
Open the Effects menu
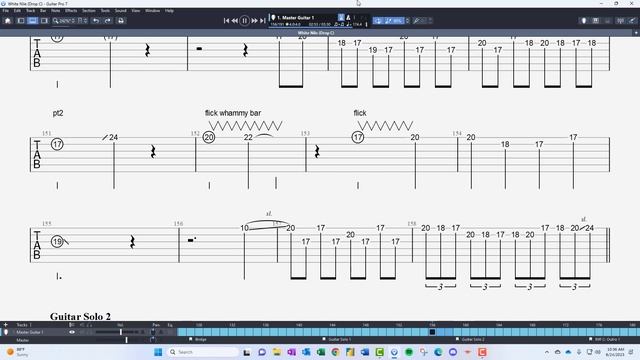click(x=71, y=11)
